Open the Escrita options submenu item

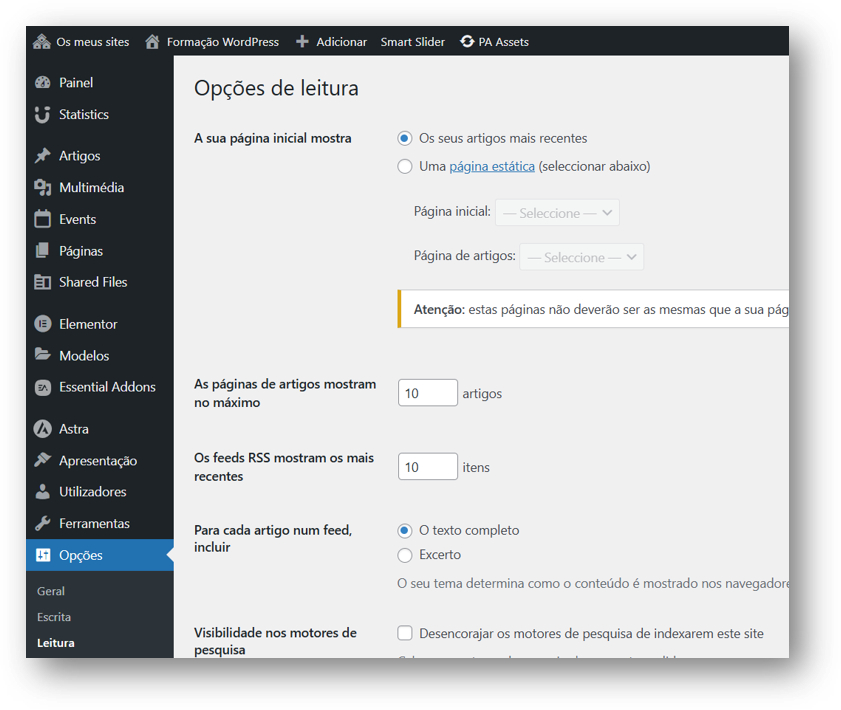point(54,617)
